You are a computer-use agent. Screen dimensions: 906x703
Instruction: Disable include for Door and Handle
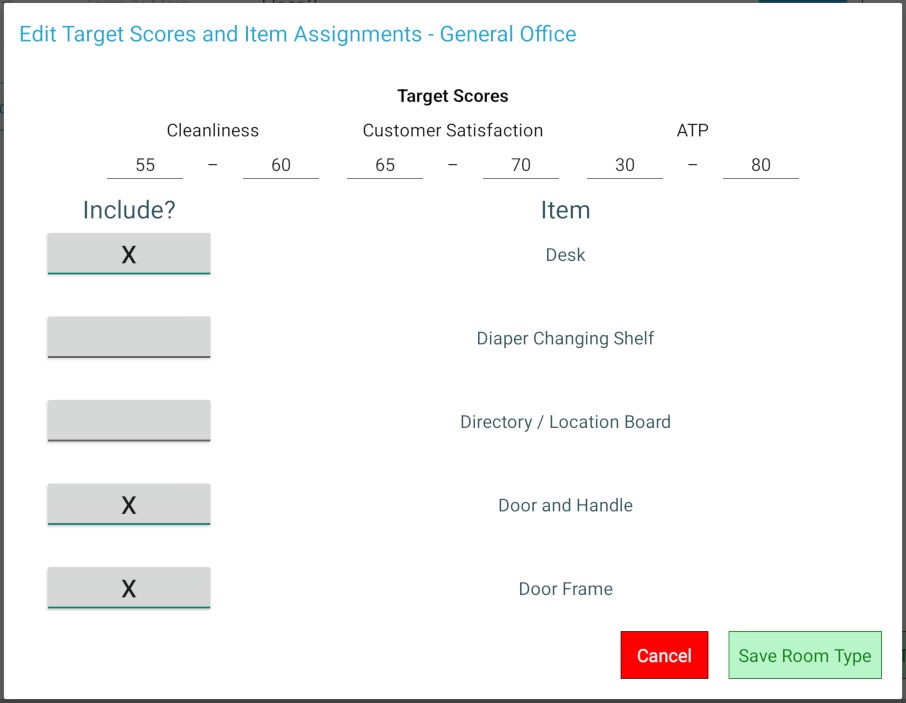[129, 504]
